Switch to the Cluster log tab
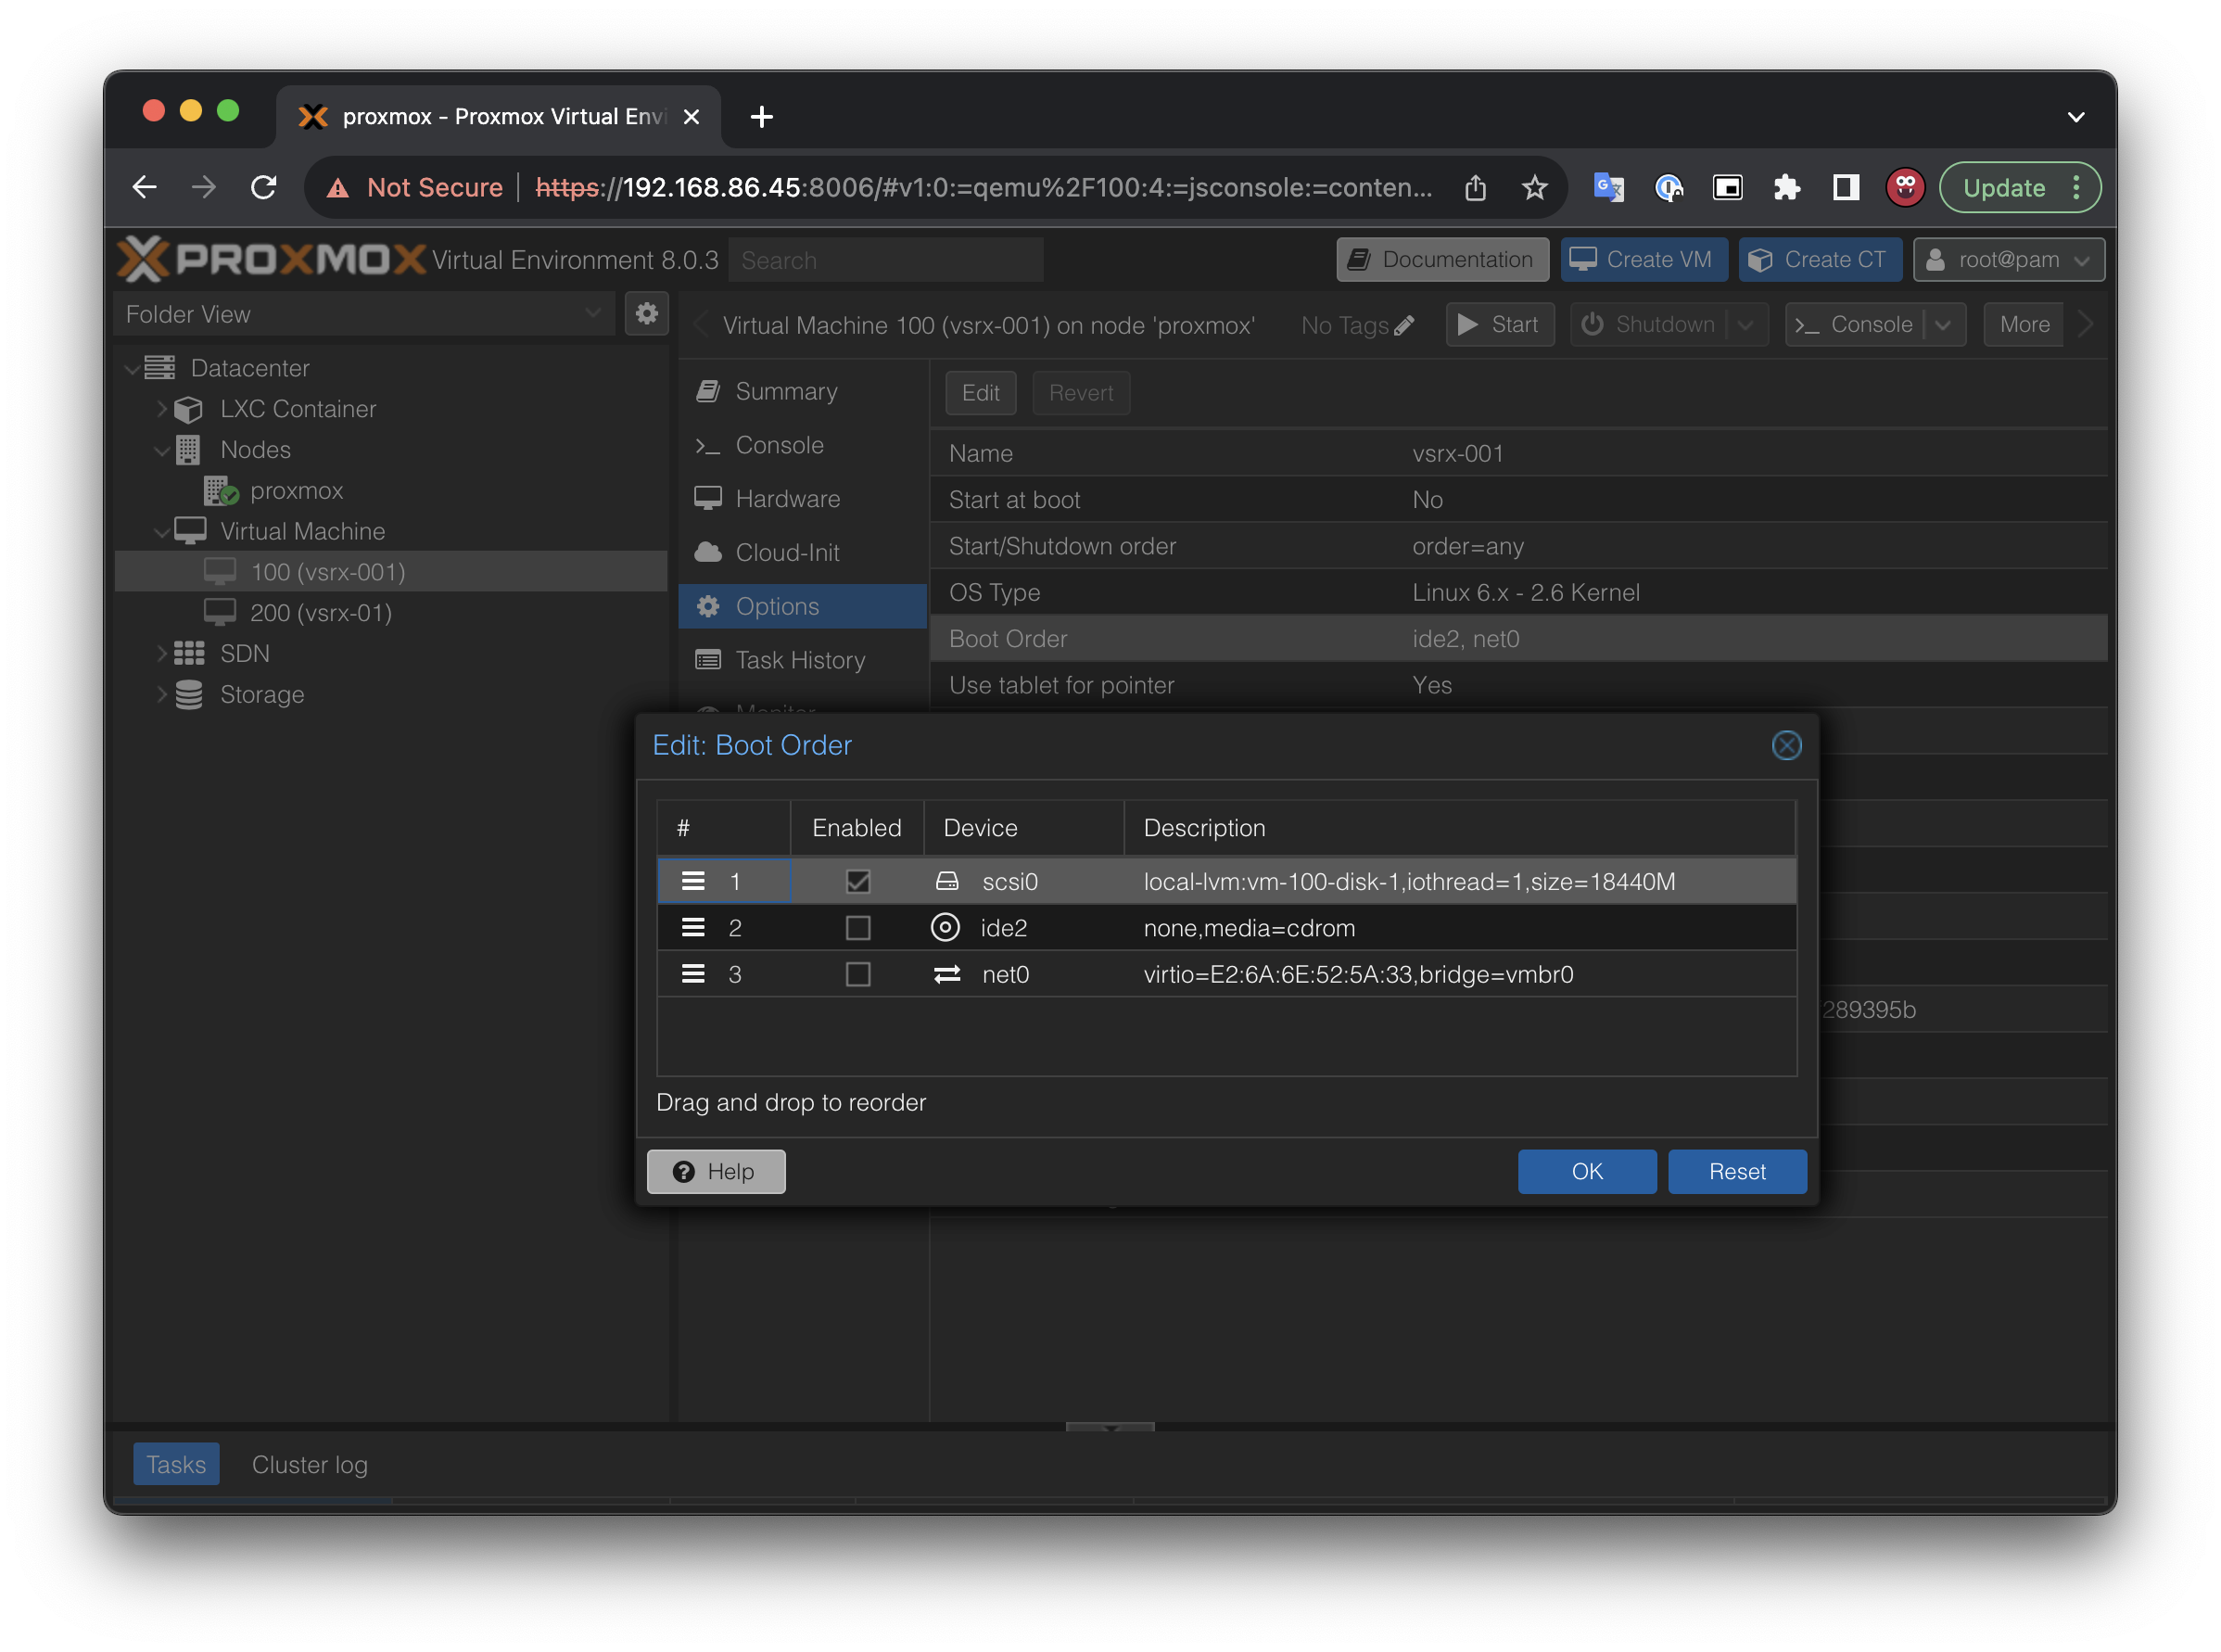Screen dimensions: 2221x1652 (309, 1465)
